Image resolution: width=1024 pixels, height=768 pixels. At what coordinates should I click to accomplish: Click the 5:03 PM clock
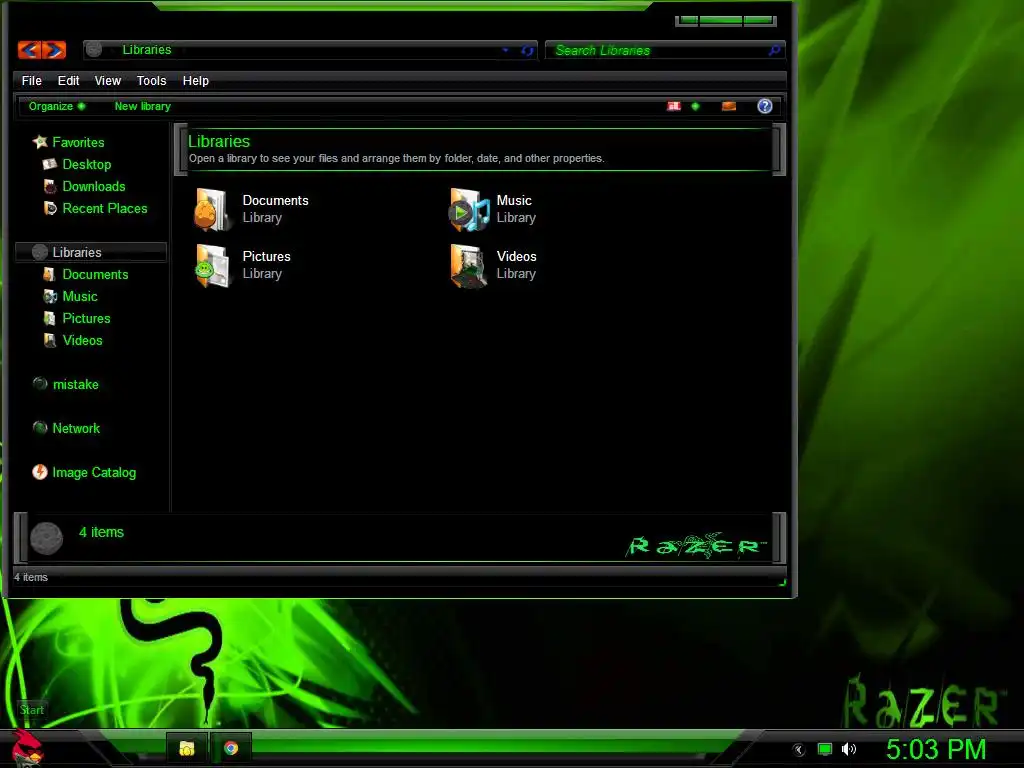click(936, 749)
